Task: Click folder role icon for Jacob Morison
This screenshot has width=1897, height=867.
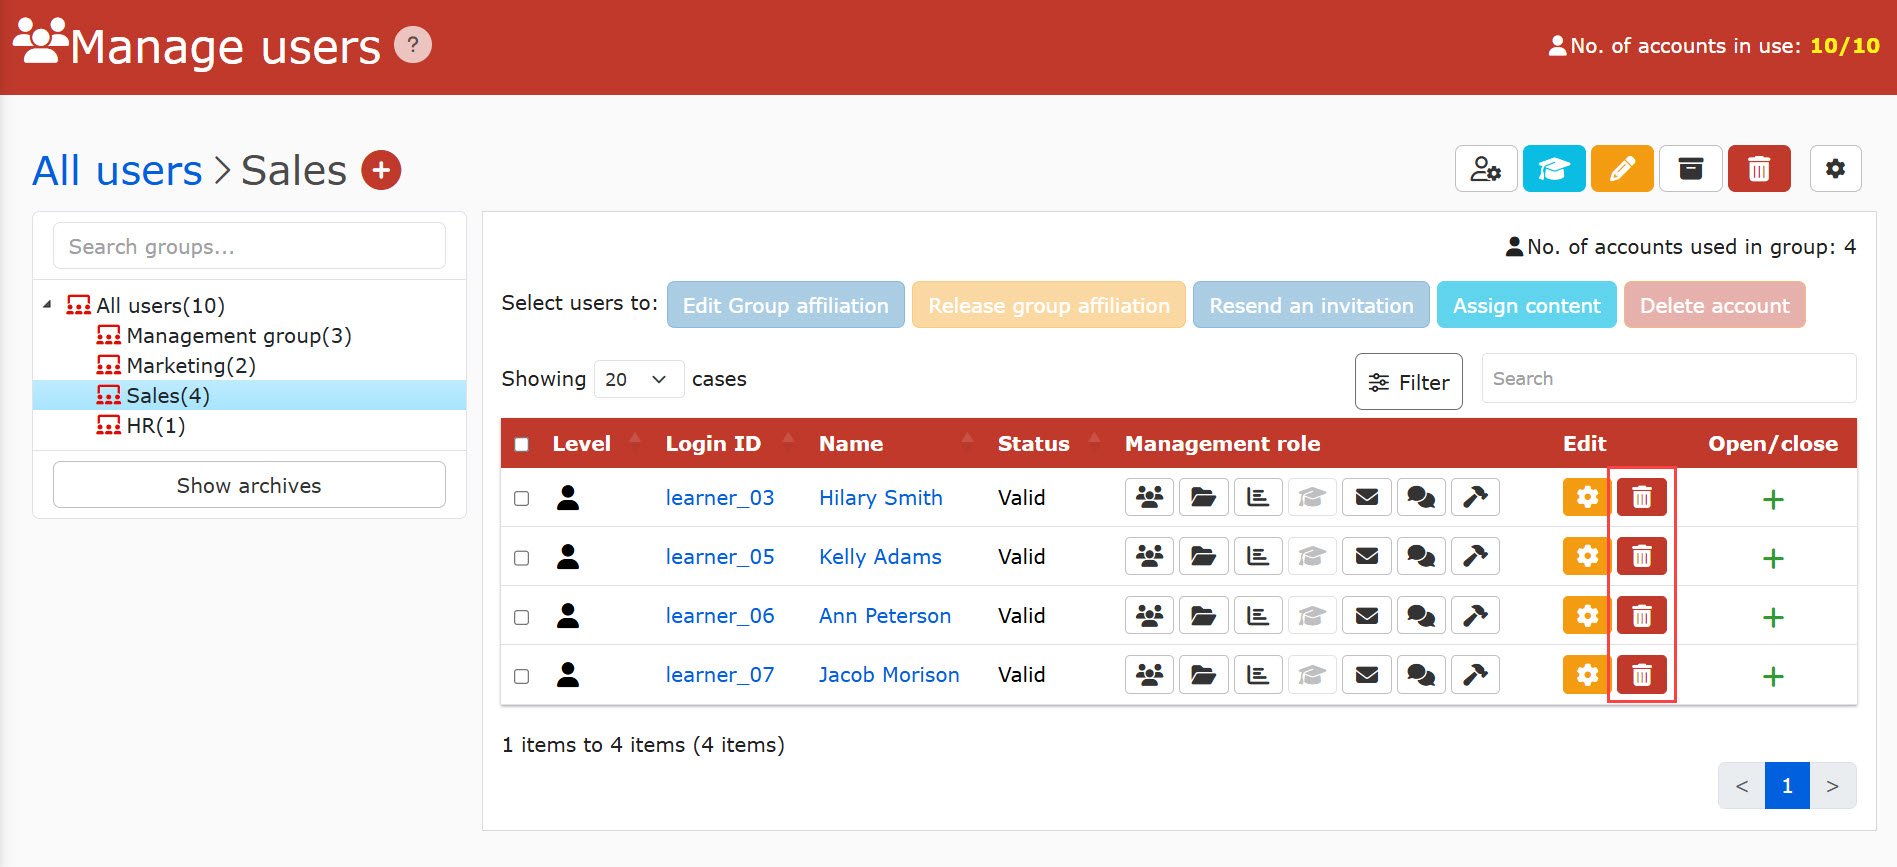Action: pos(1204,674)
